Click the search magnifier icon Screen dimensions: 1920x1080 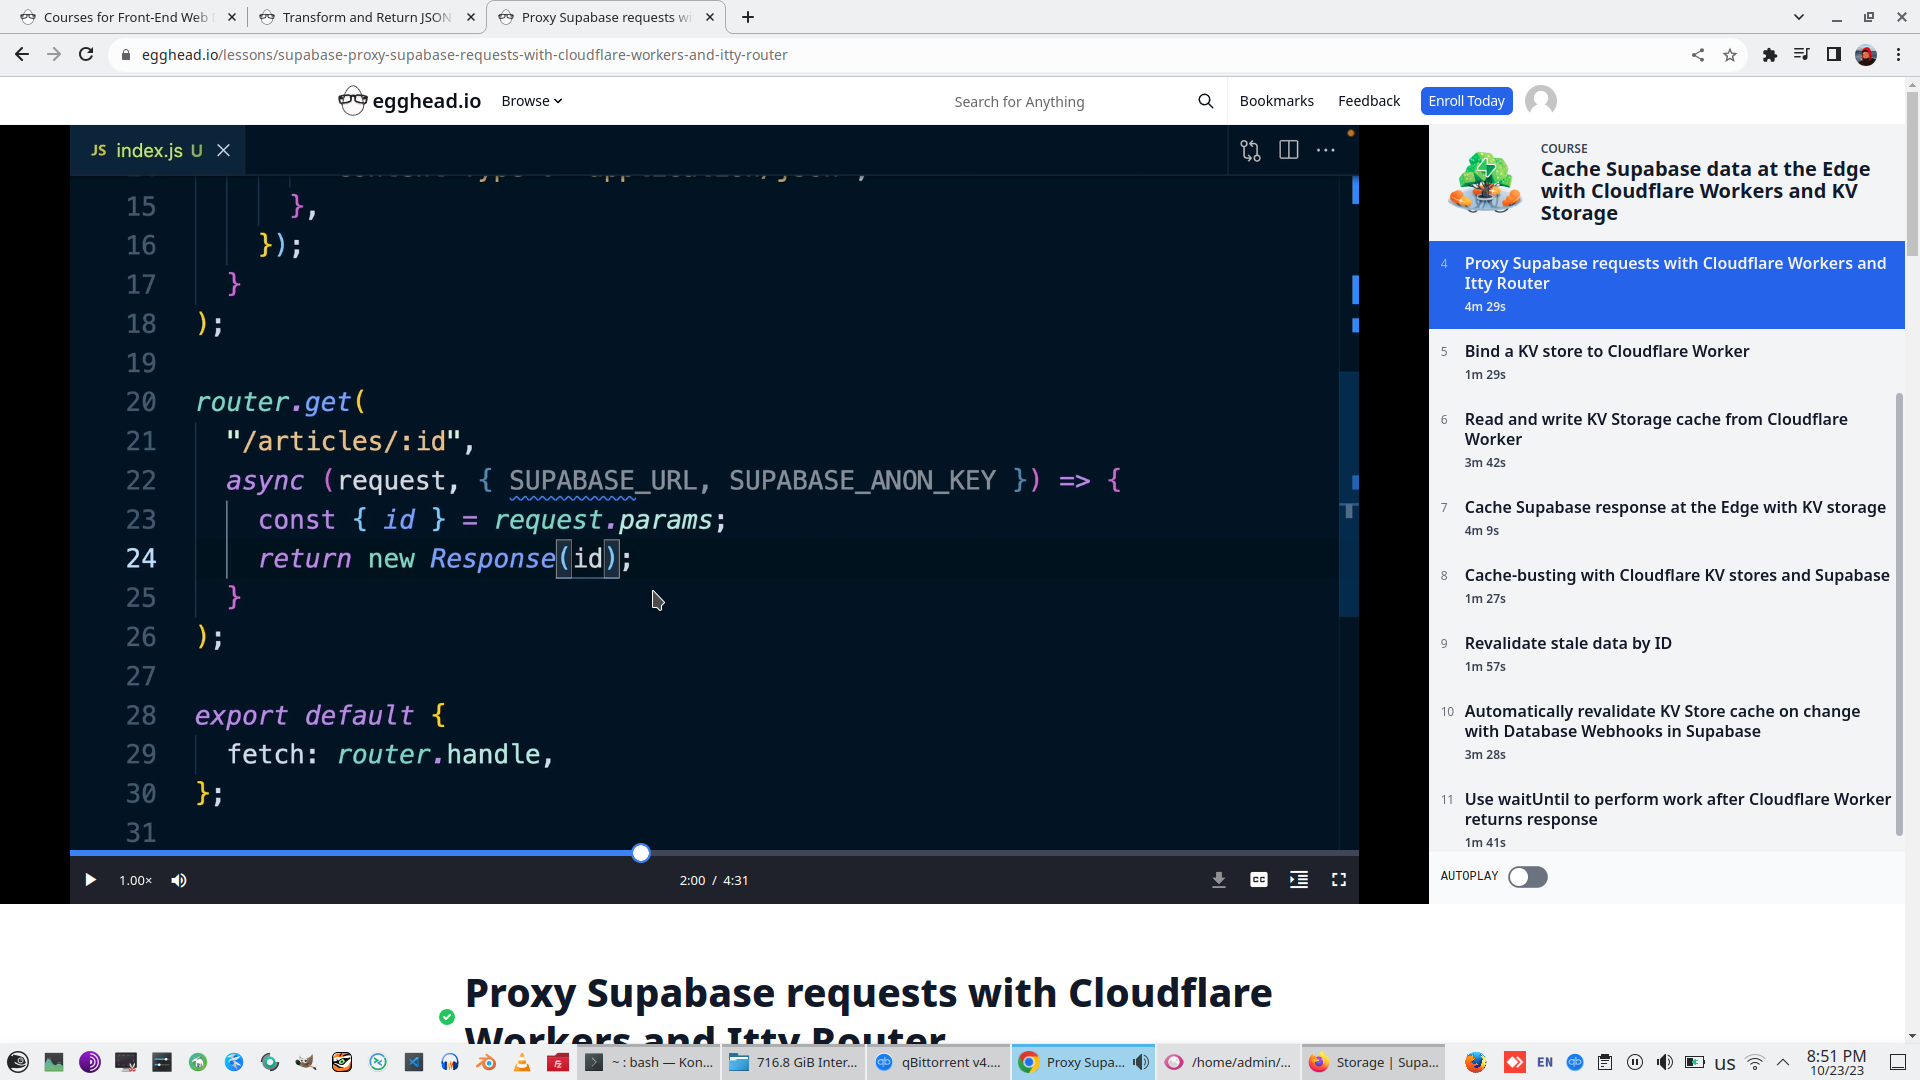[1205, 101]
